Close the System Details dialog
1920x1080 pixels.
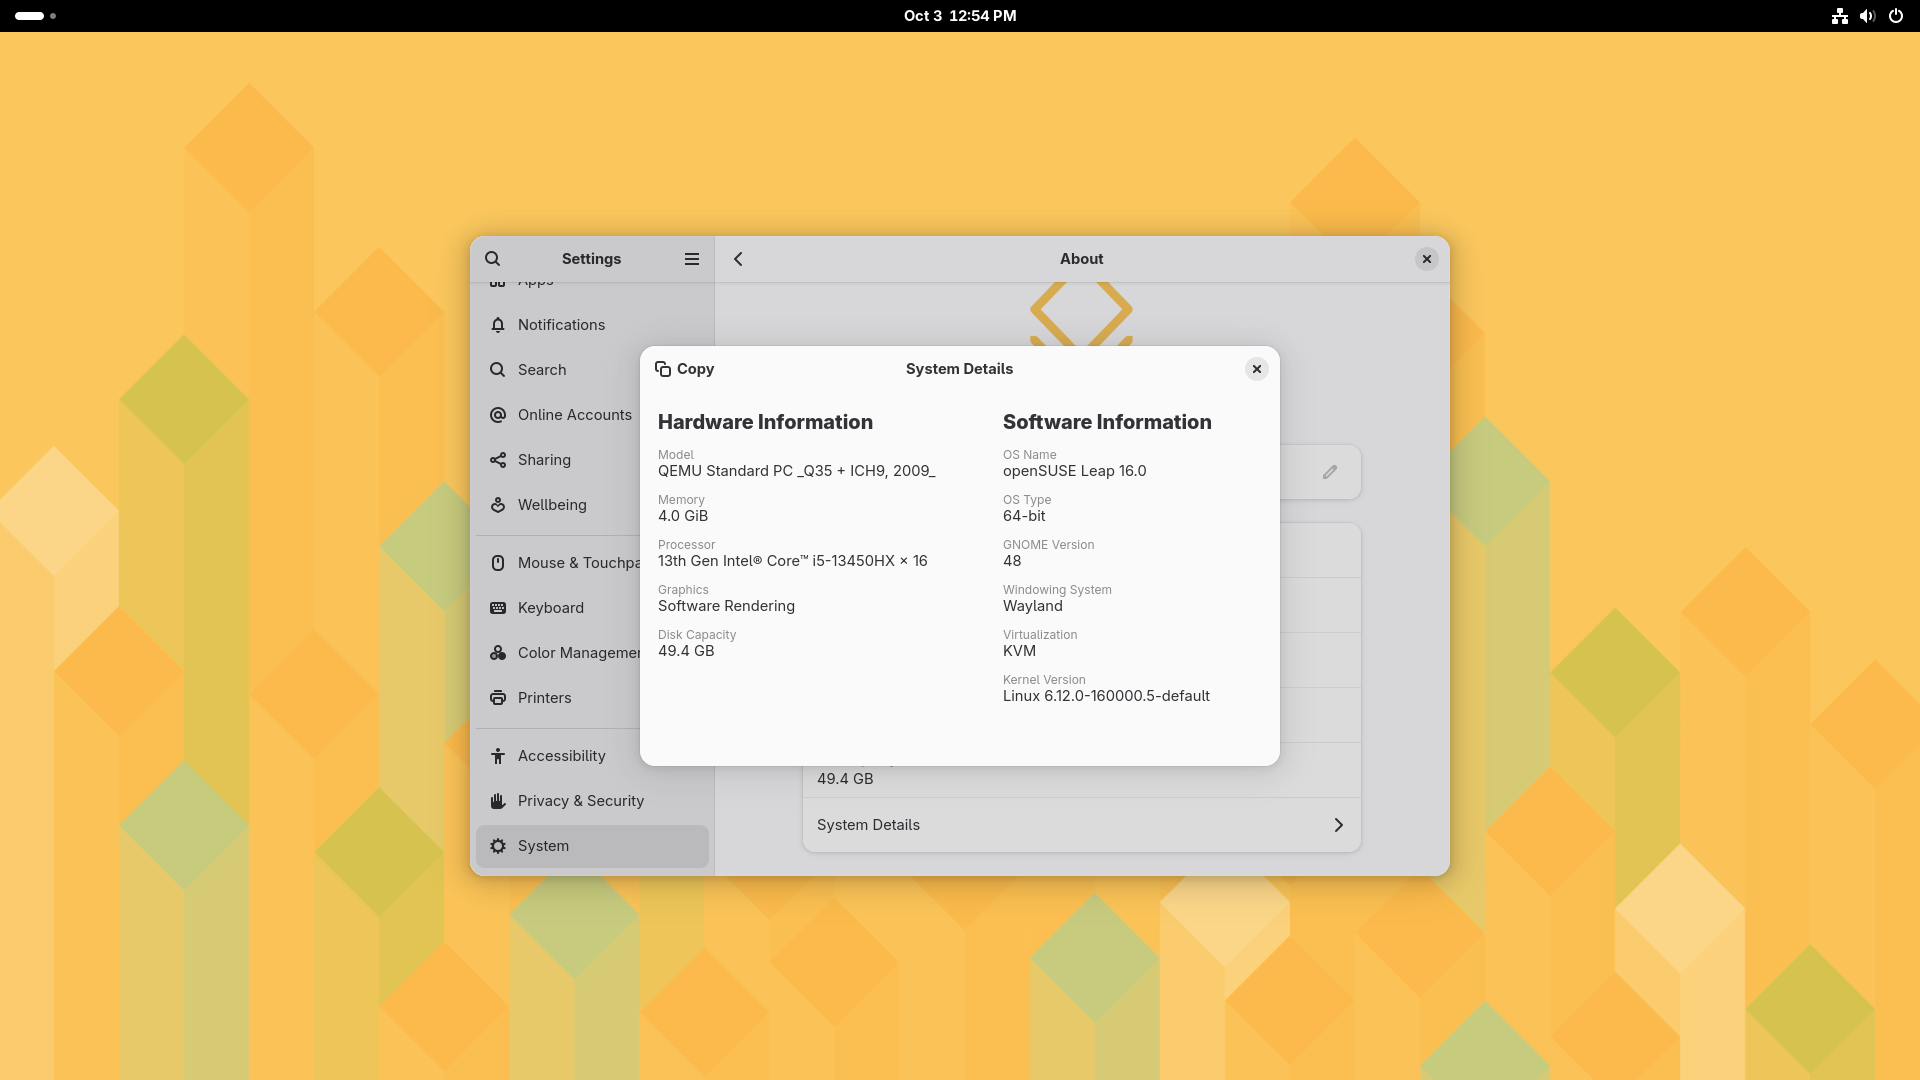coord(1257,369)
